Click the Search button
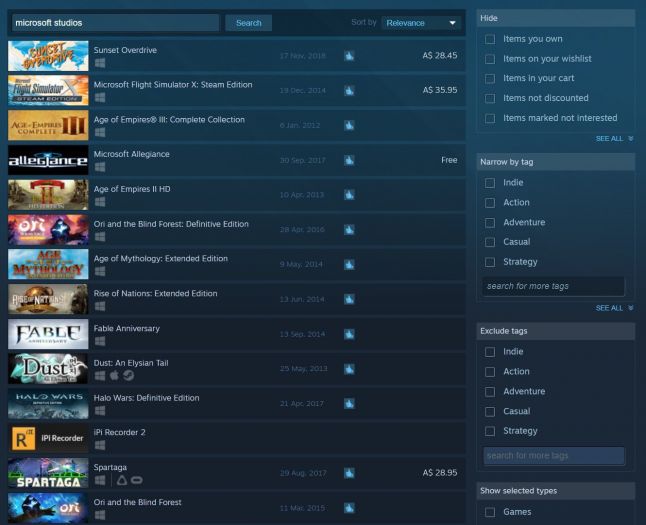This screenshot has height=525, width=646. [249, 23]
